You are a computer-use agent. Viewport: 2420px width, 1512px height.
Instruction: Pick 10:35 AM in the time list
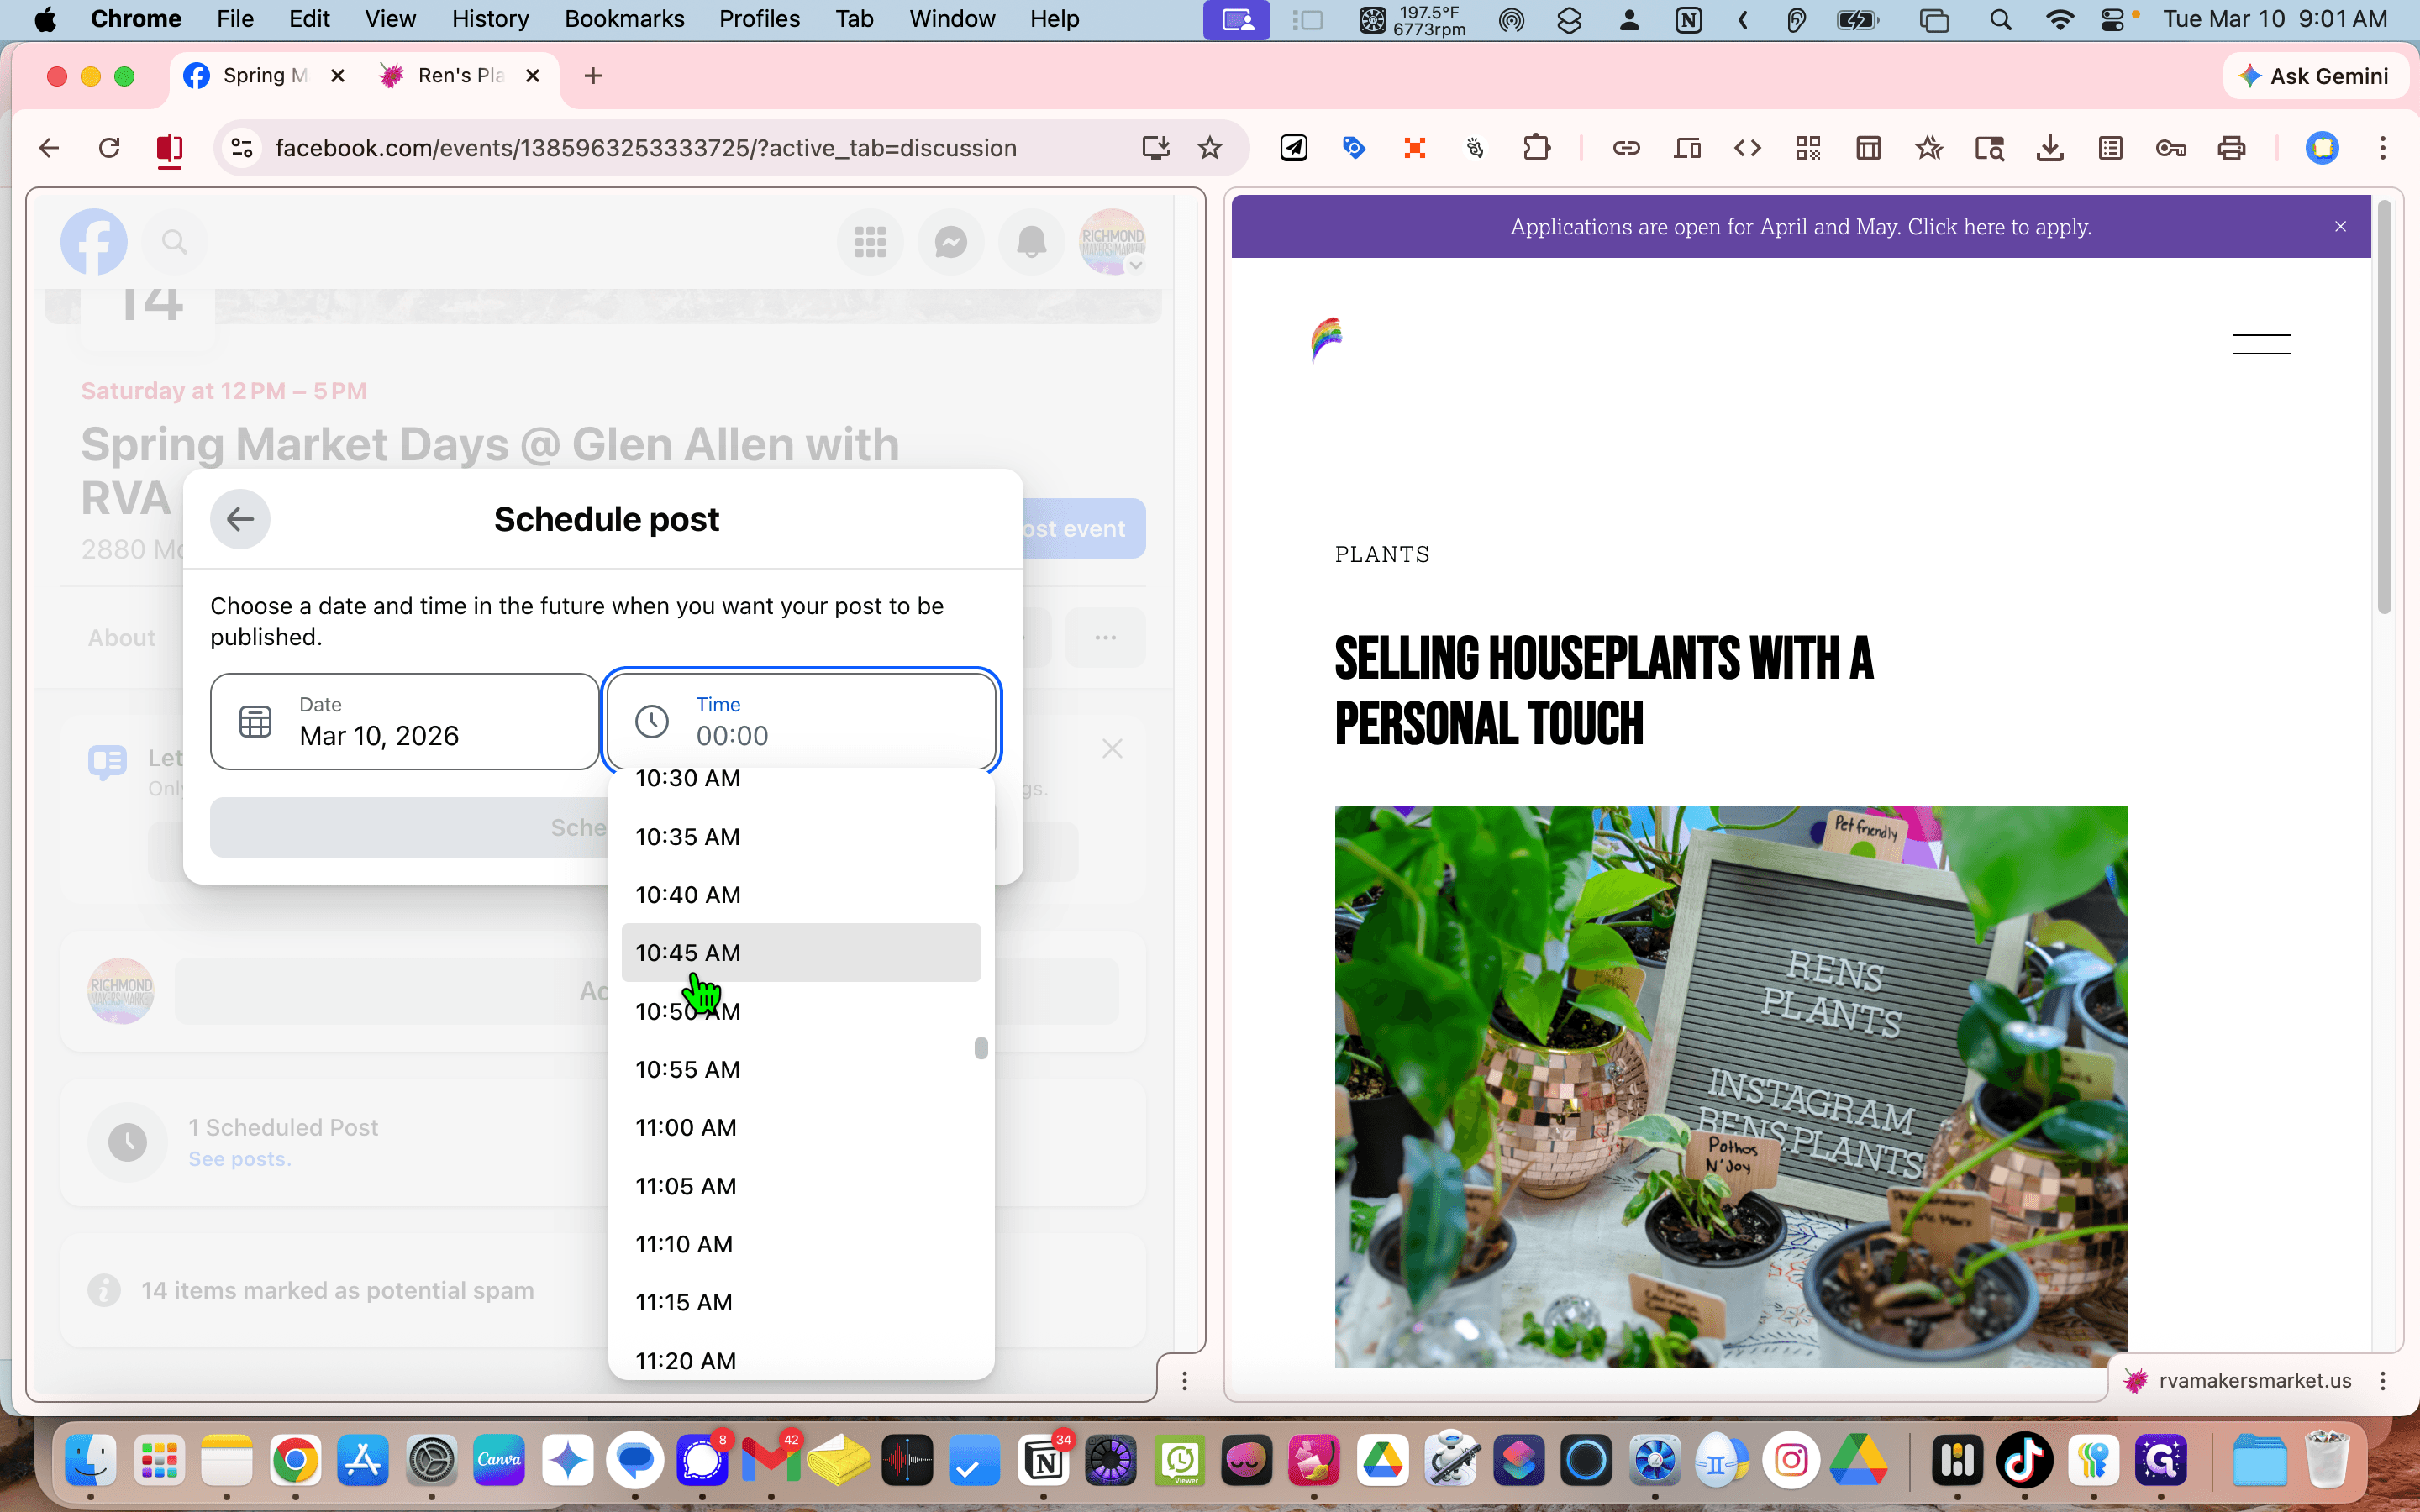tap(801, 836)
